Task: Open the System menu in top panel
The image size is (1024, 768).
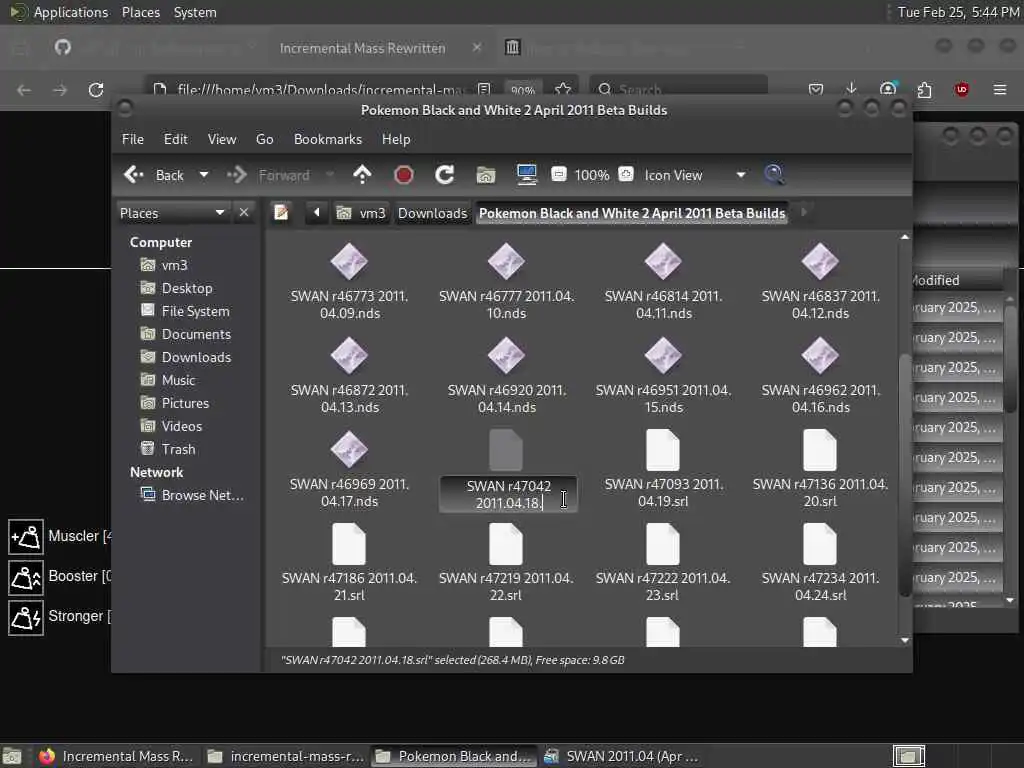Action: [x=195, y=12]
